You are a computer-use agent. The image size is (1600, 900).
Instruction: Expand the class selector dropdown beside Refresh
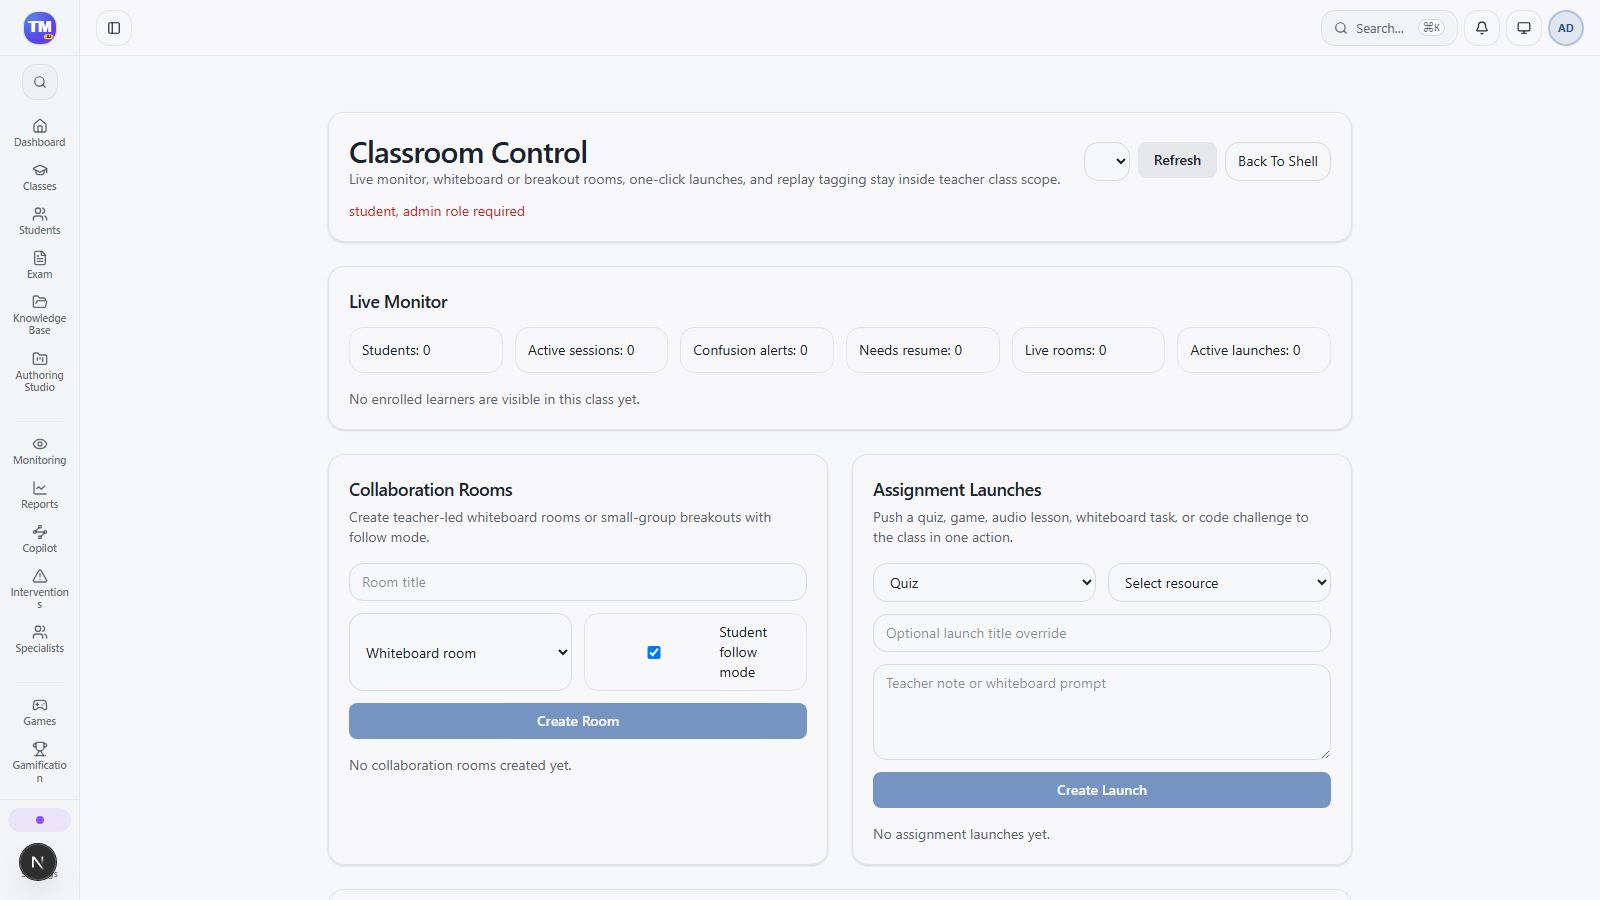tap(1107, 161)
